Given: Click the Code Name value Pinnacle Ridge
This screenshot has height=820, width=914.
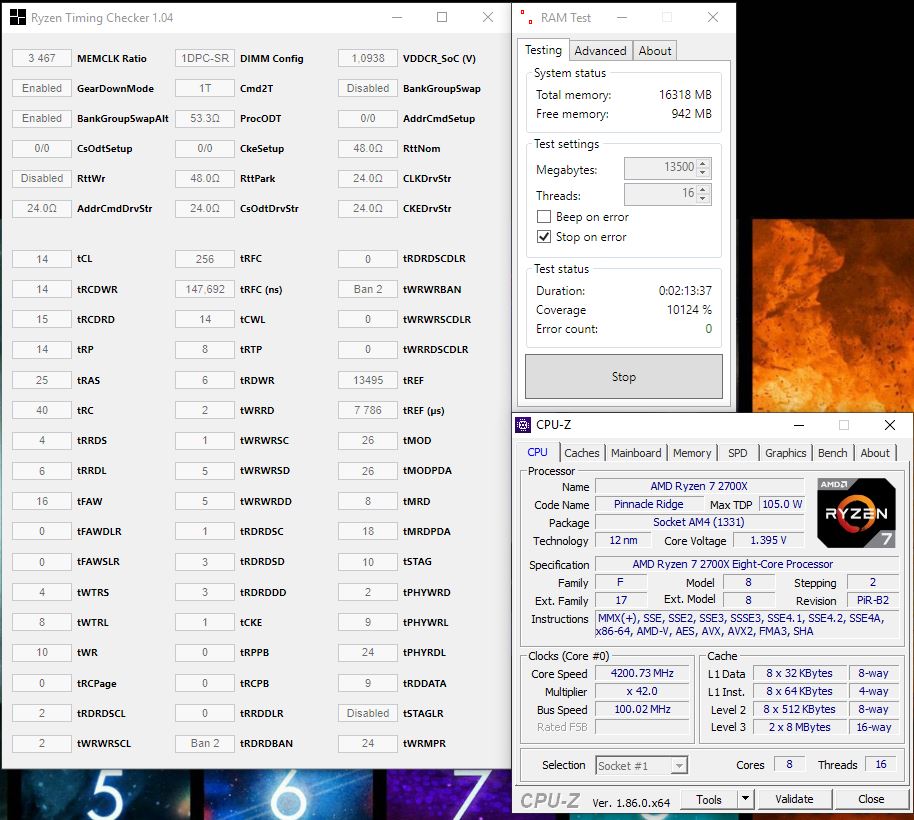Looking at the screenshot, I should click(x=648, y=504).
